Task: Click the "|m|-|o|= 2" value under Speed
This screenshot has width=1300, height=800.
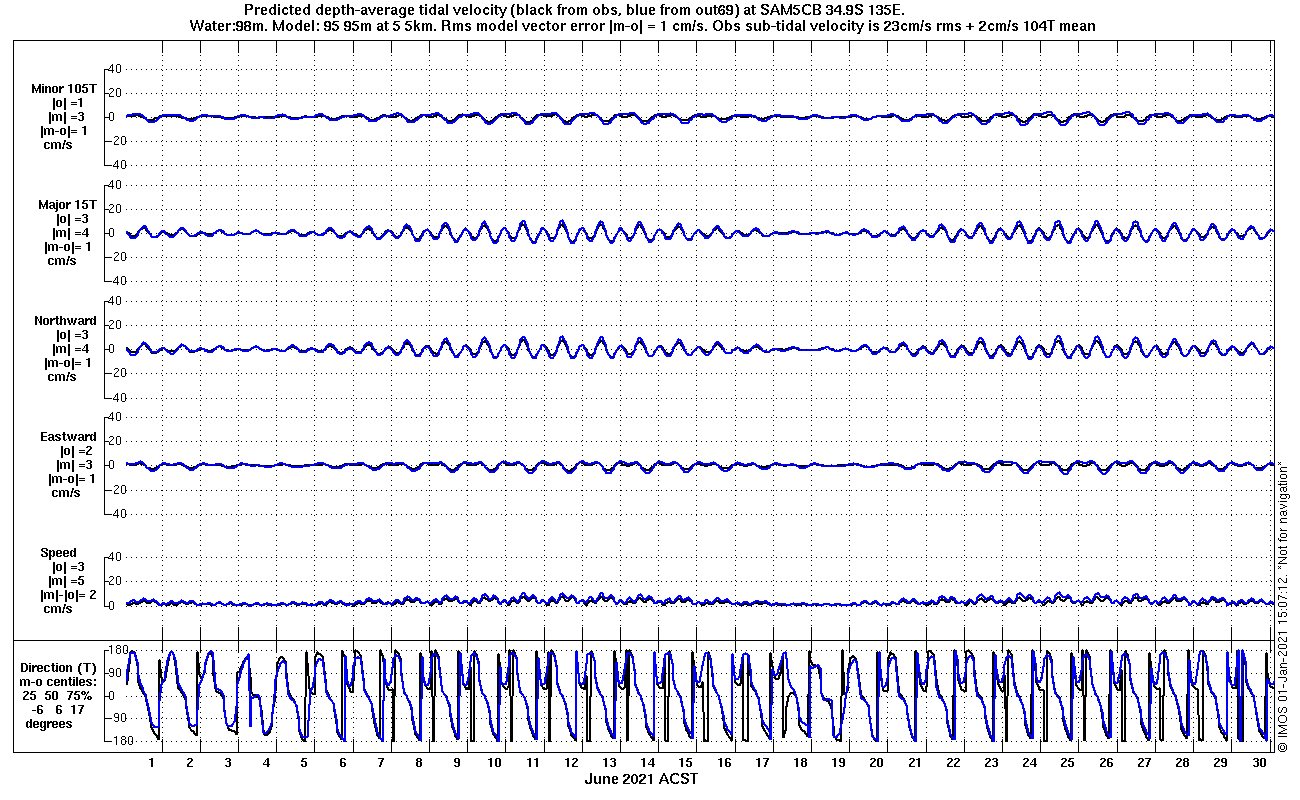Action: coord(68,595)
